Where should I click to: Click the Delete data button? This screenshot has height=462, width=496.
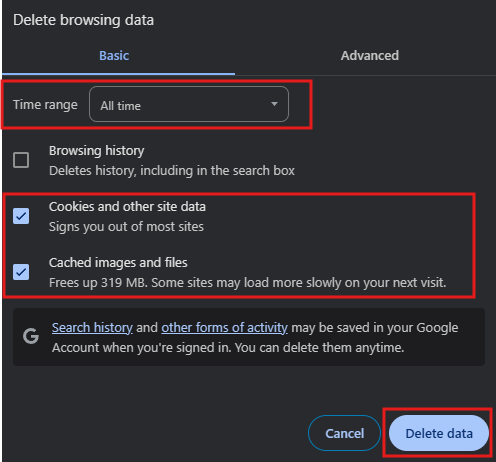point(439,433)
